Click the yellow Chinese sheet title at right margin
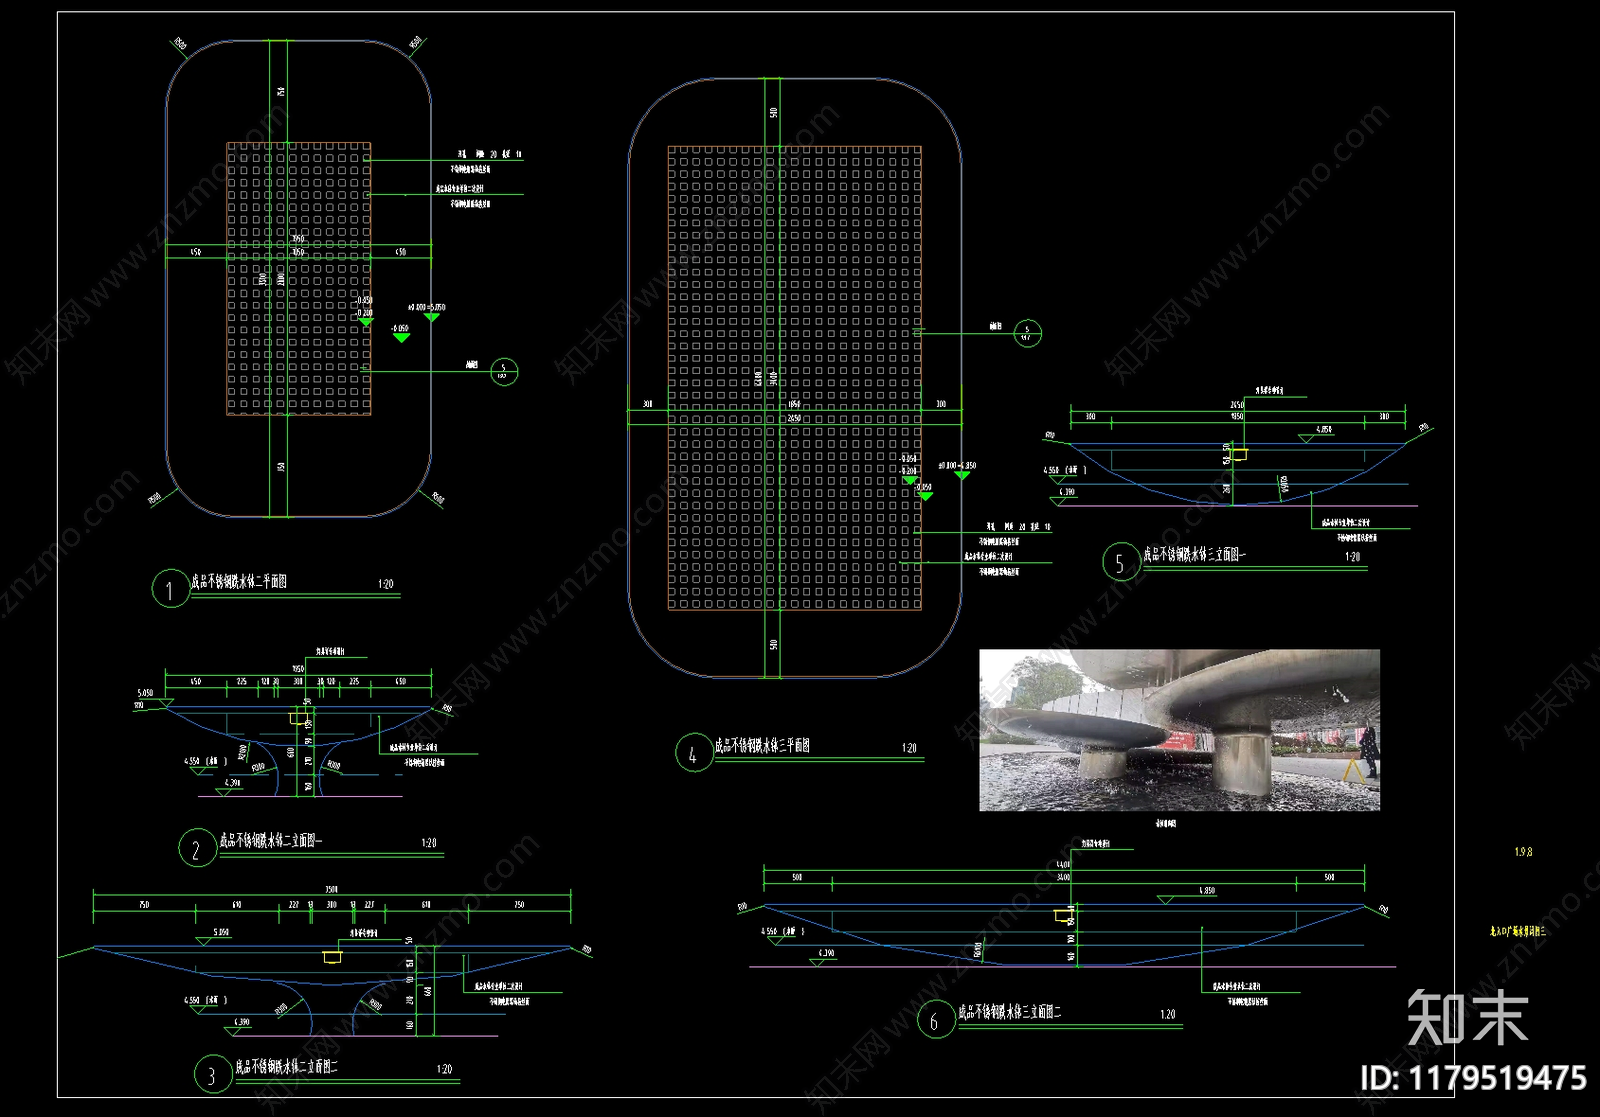The height and width of the screenshot is (1117, 1600). 1518,931
